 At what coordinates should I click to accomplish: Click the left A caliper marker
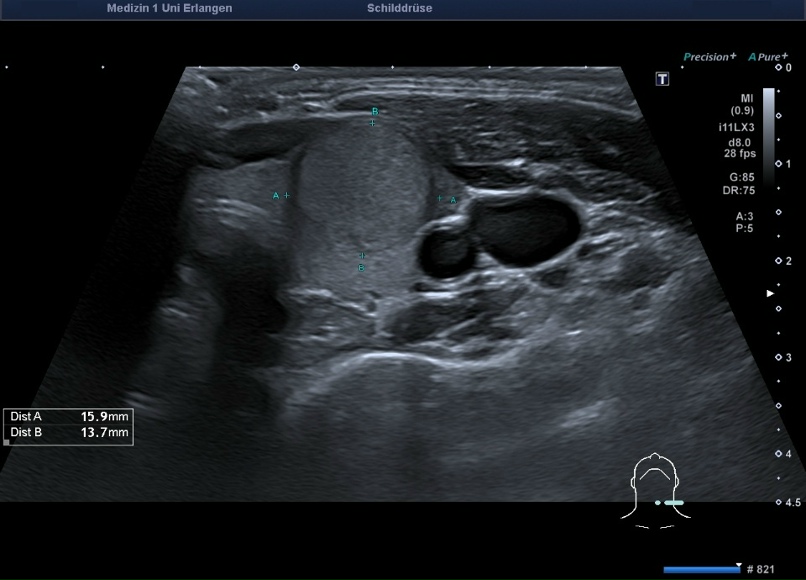[x=287, y=195]
